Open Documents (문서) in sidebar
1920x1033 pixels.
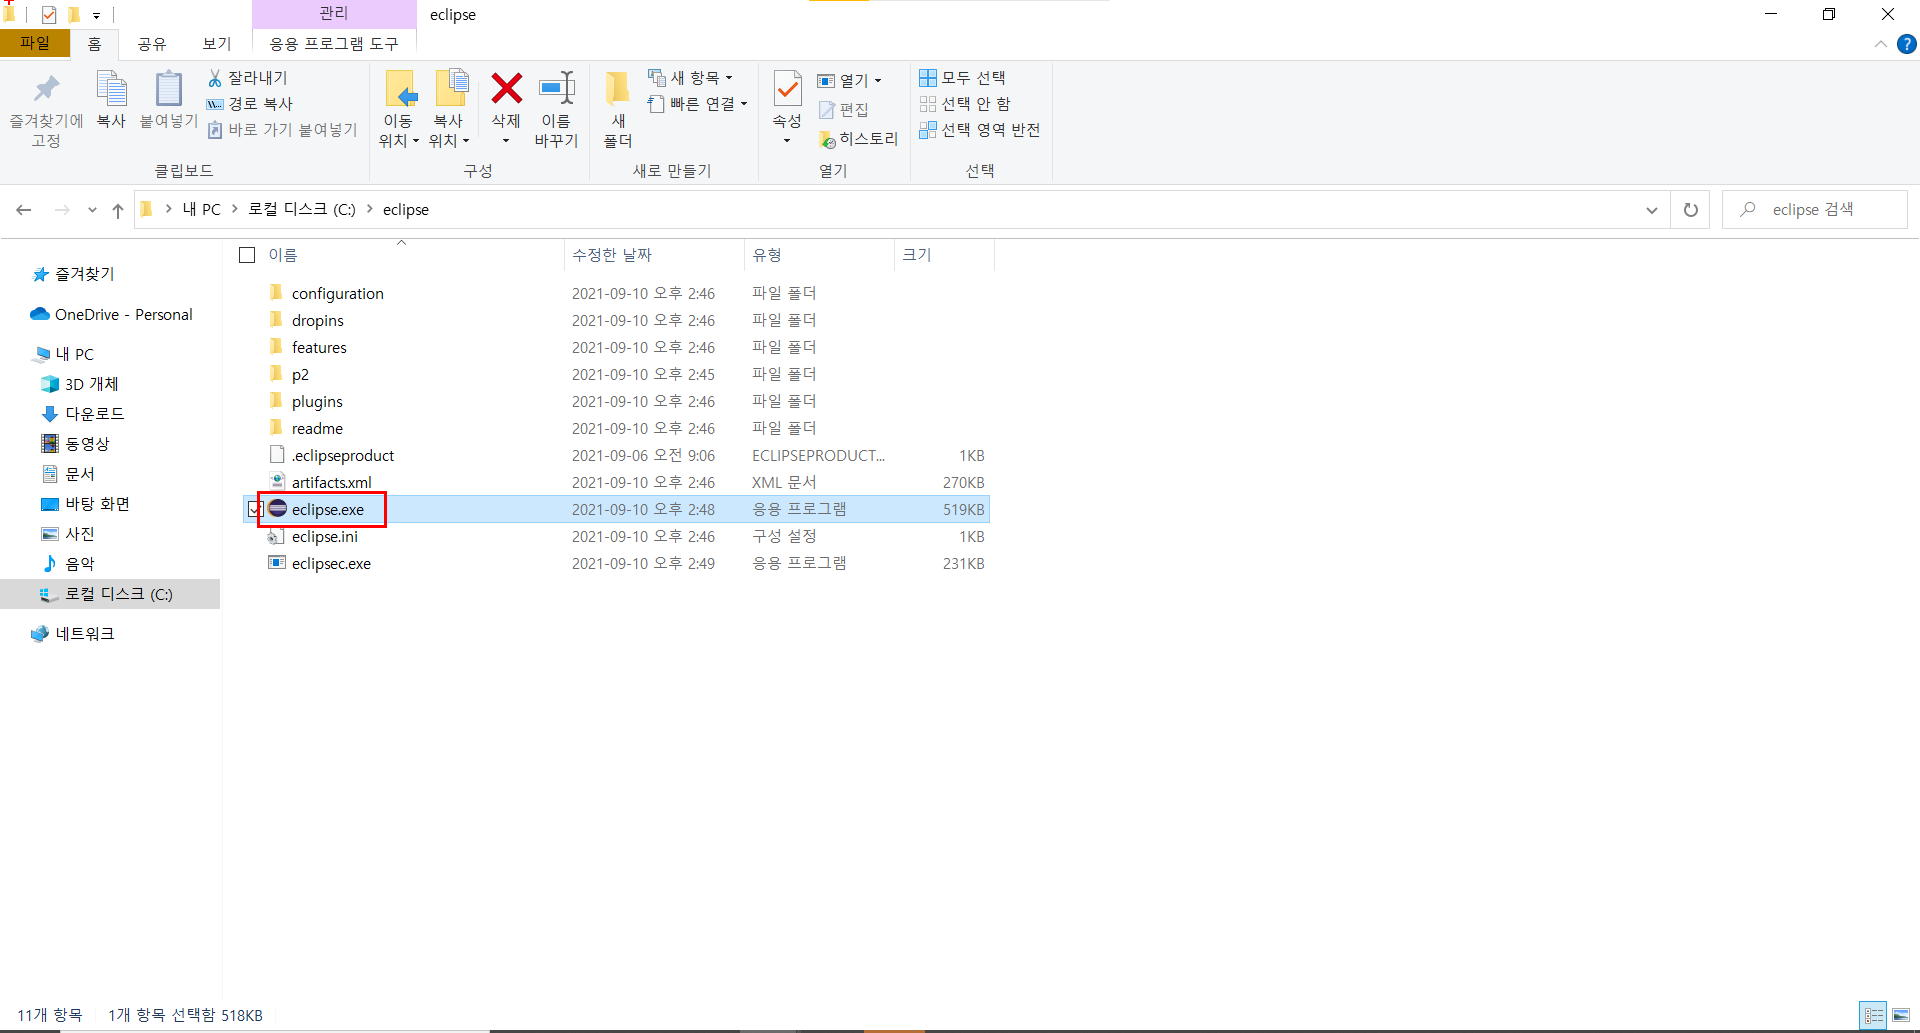pyautogui.click(x=68, y=474)
